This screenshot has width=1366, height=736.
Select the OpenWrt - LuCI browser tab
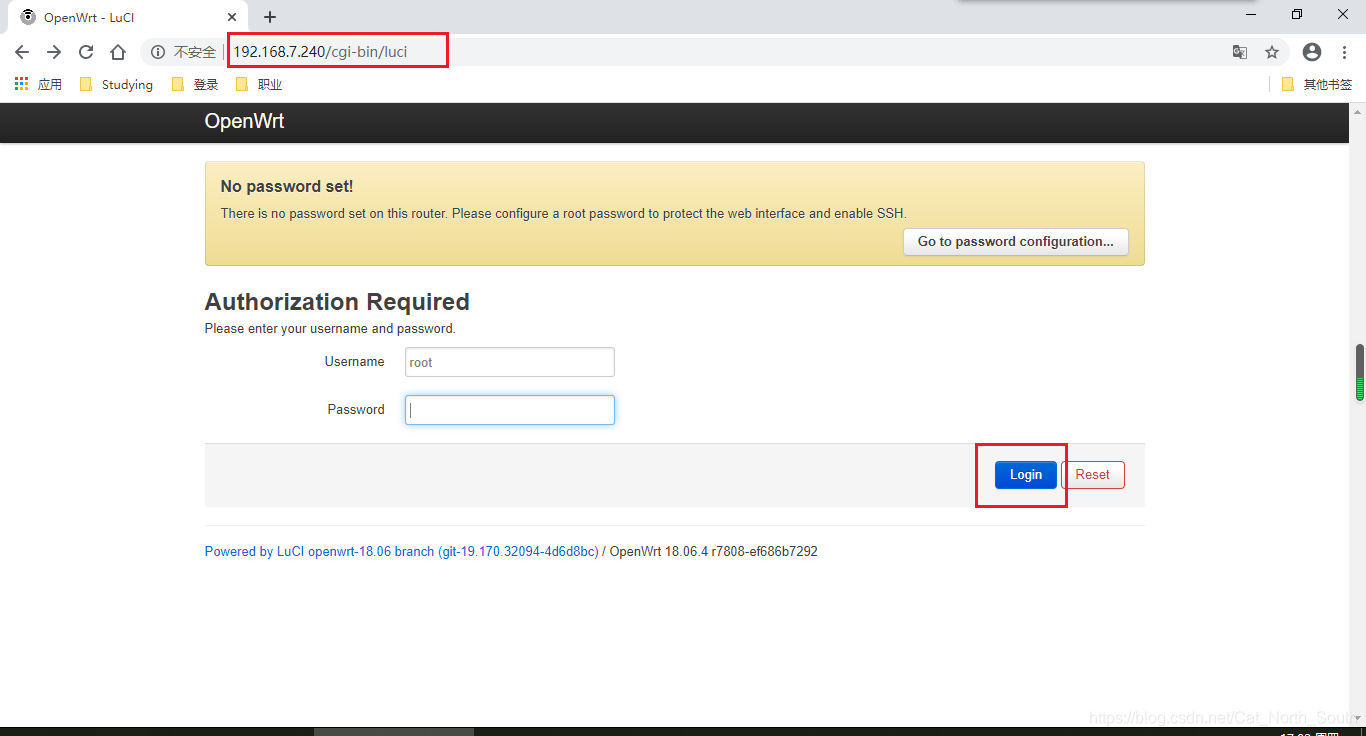click(128, 17)
